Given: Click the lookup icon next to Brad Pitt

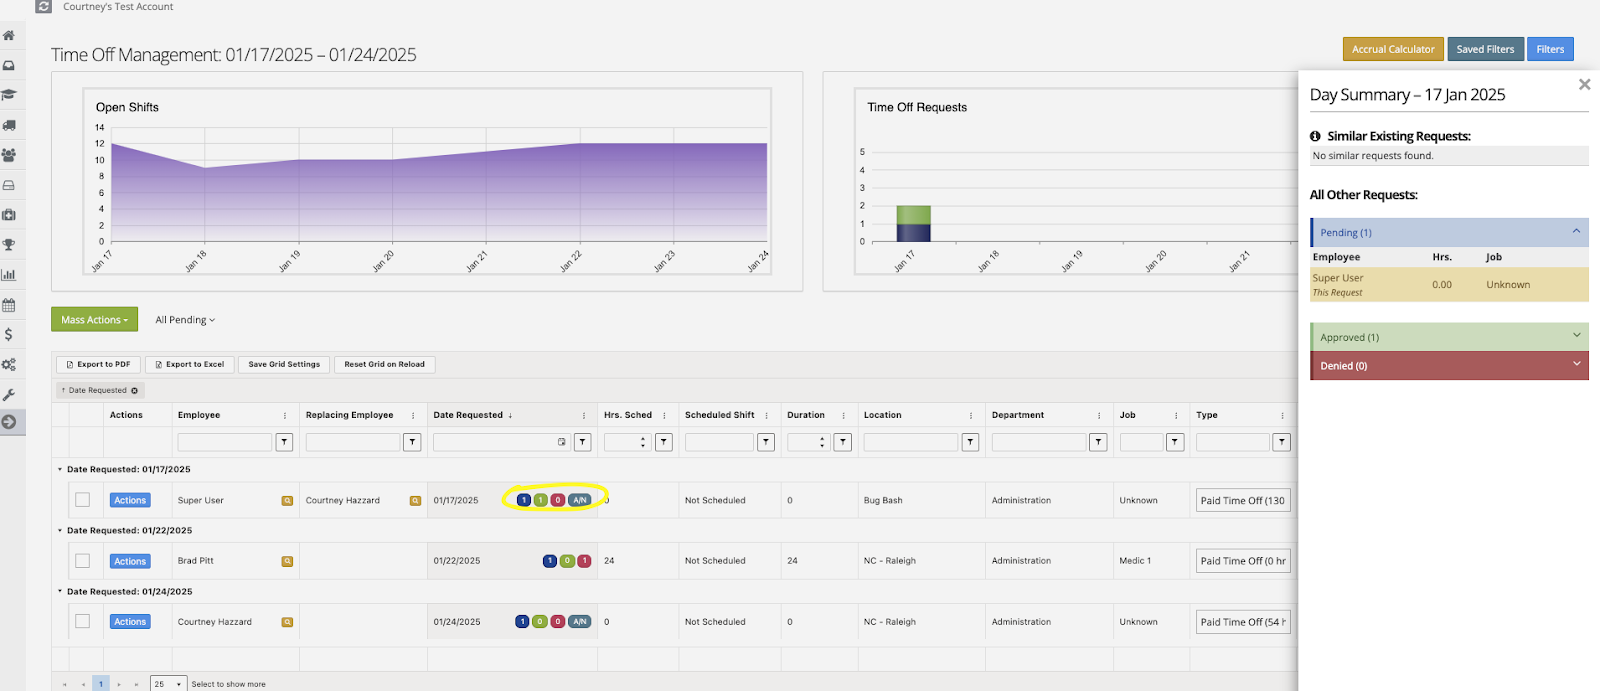Looking at the screenshot, I should pyautogui.click(x=287, y=561).
